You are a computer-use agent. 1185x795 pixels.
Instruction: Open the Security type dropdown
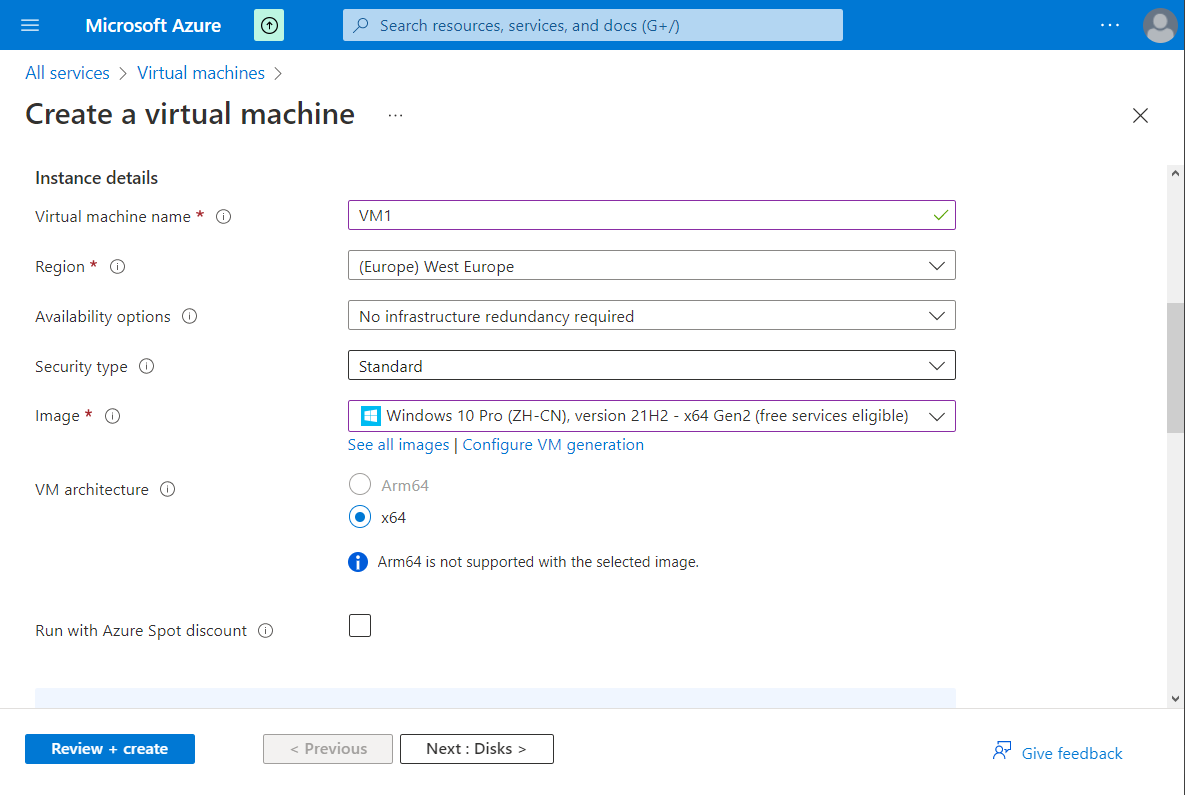(651, 366)
